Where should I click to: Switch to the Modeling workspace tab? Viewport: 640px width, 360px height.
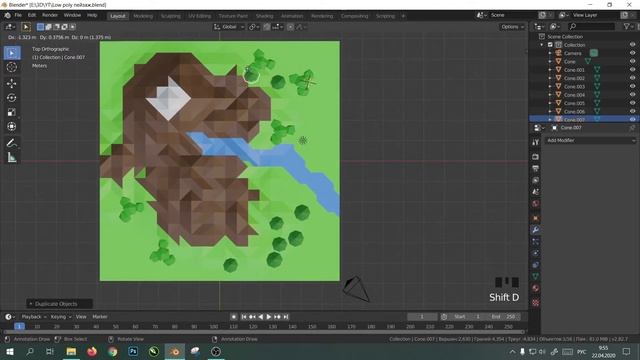click(x=143, y=16)
